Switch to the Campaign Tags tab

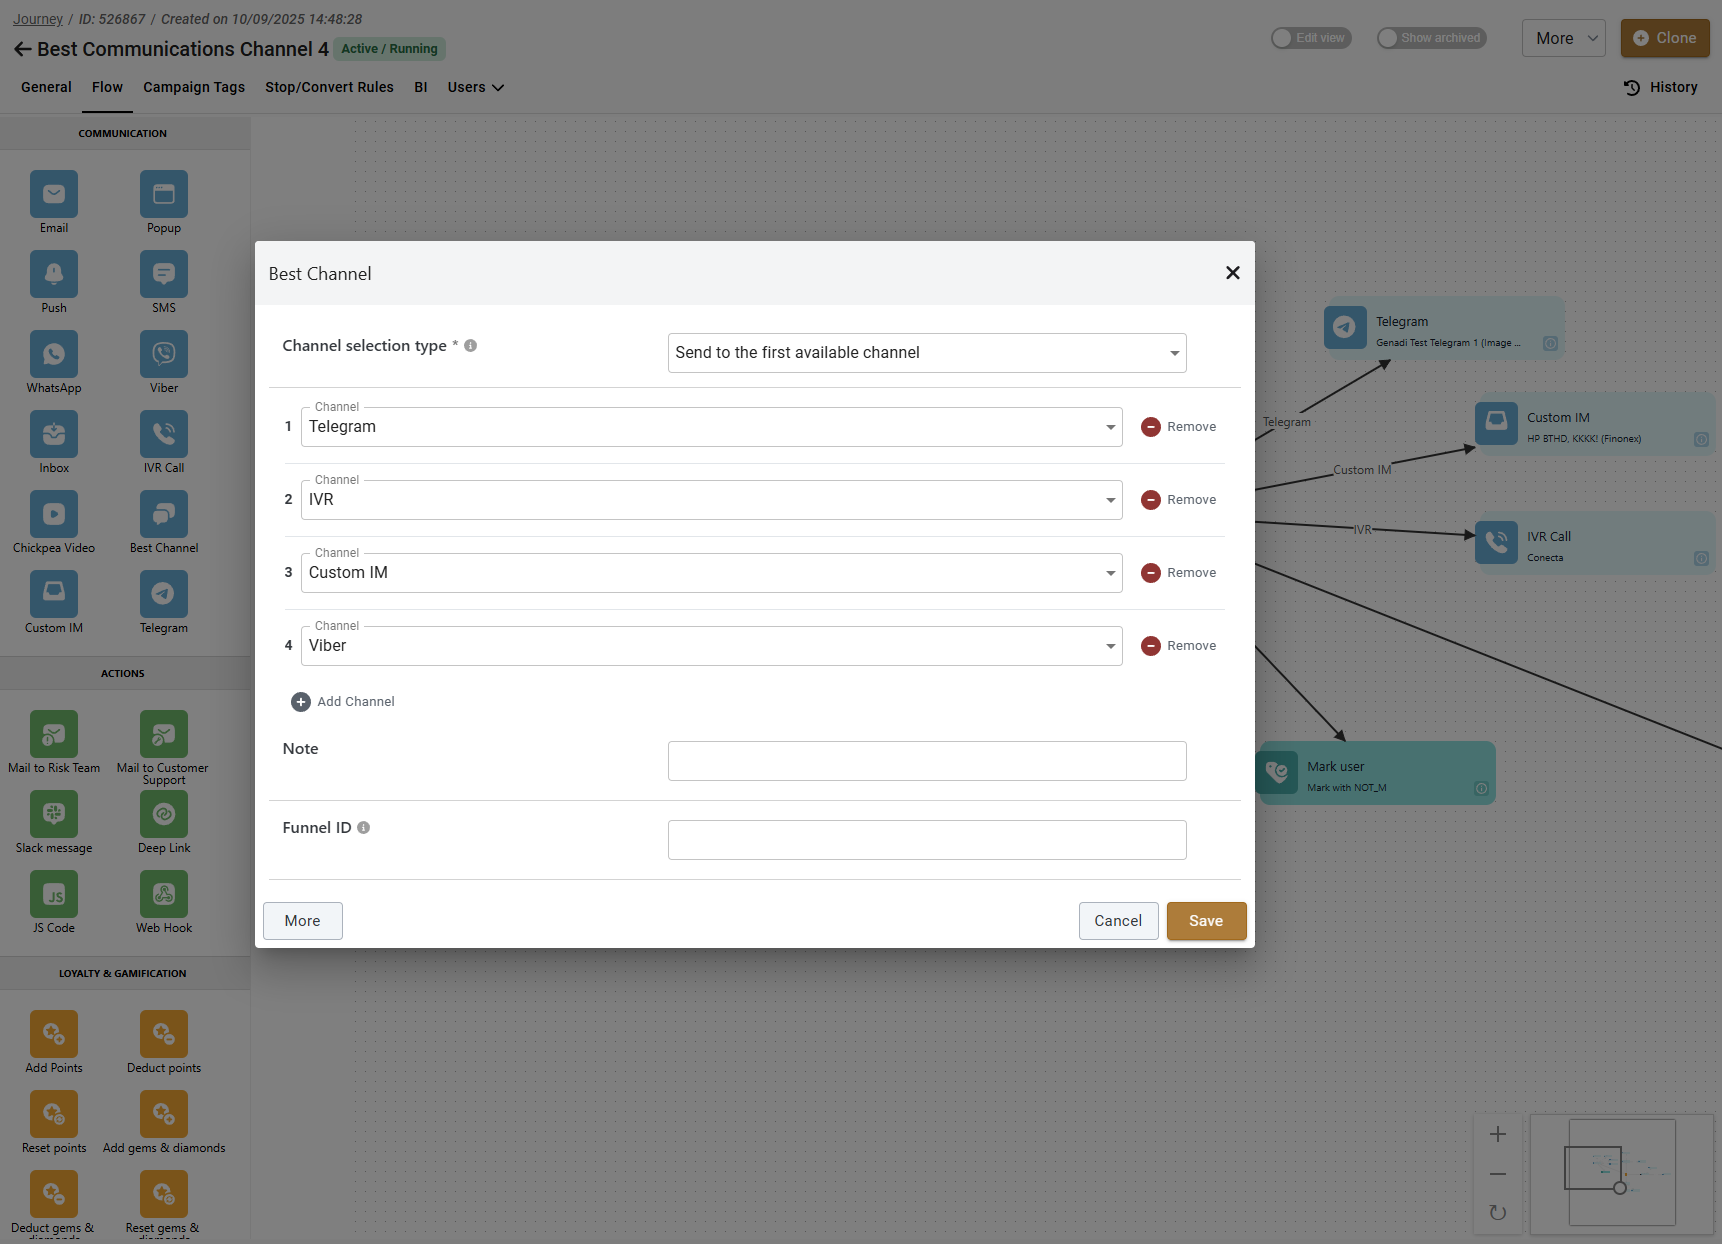point(194,87)
